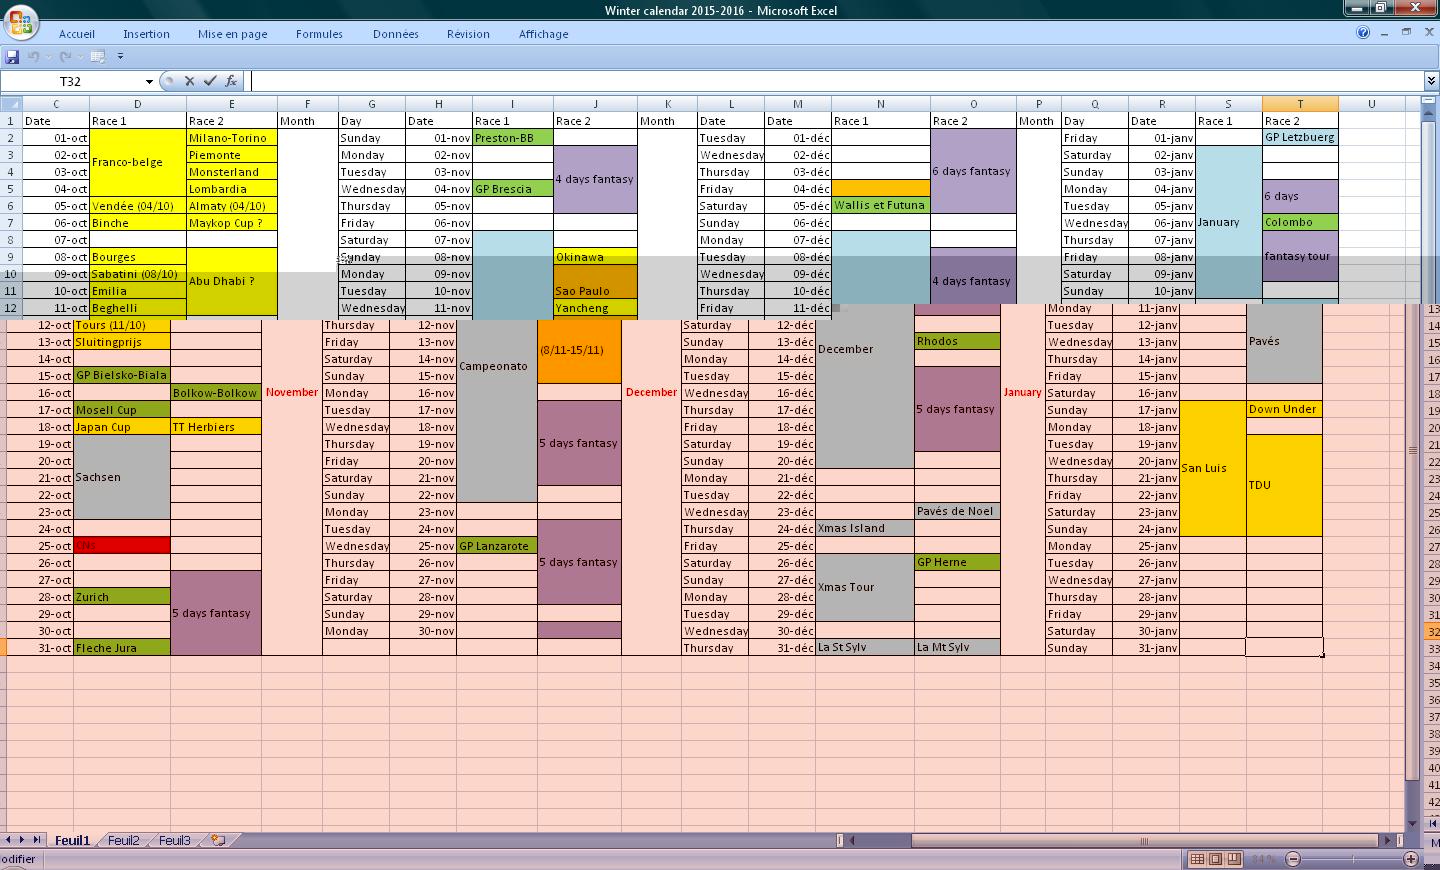Insert a new worksheet tab icon
This screenshot has height=870, width=1440.
pos(218,841)
